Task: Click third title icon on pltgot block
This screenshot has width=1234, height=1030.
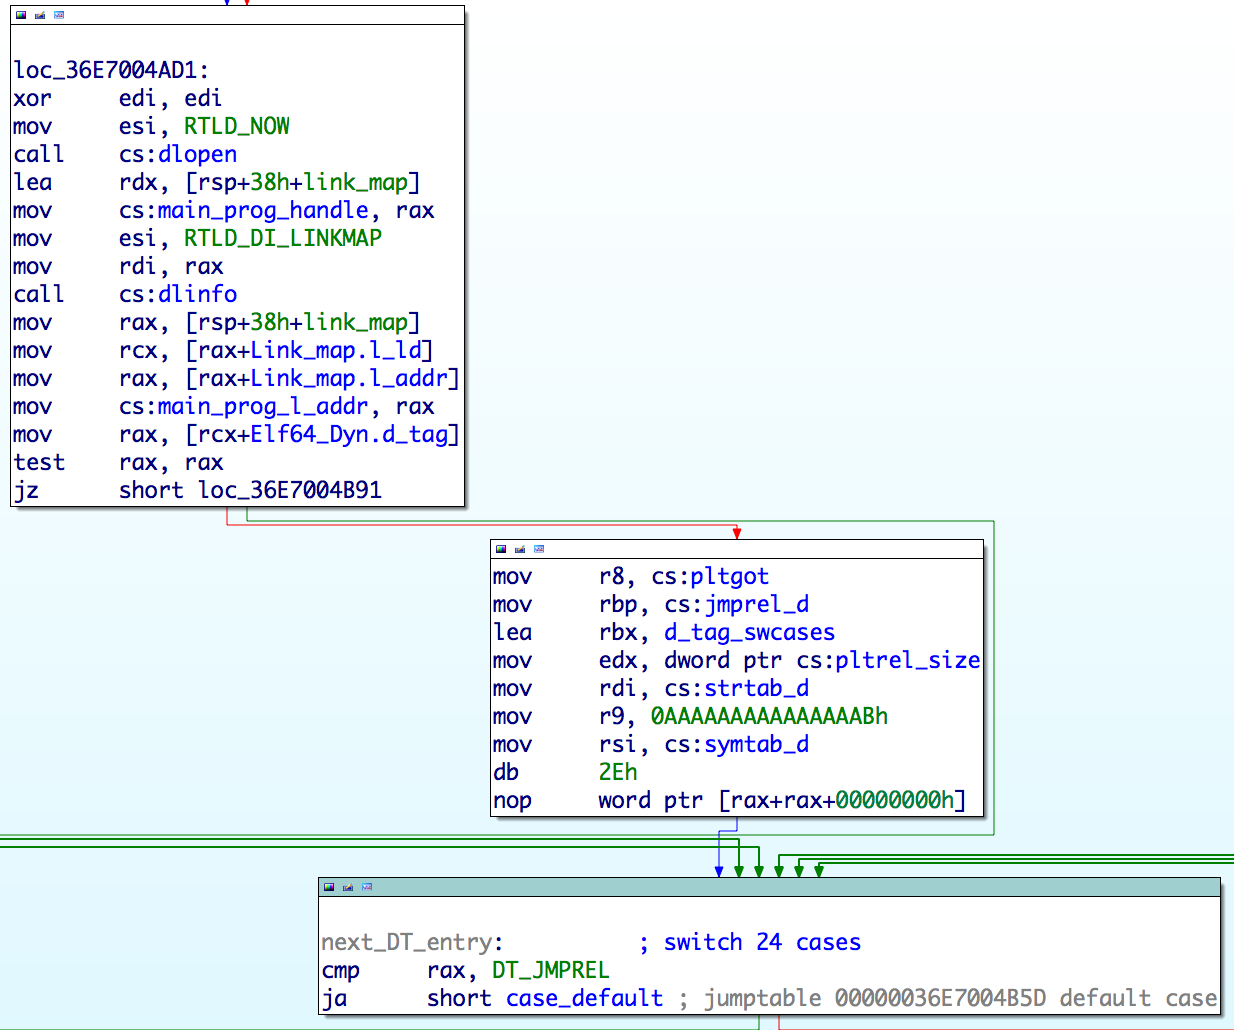Action: 539,549
